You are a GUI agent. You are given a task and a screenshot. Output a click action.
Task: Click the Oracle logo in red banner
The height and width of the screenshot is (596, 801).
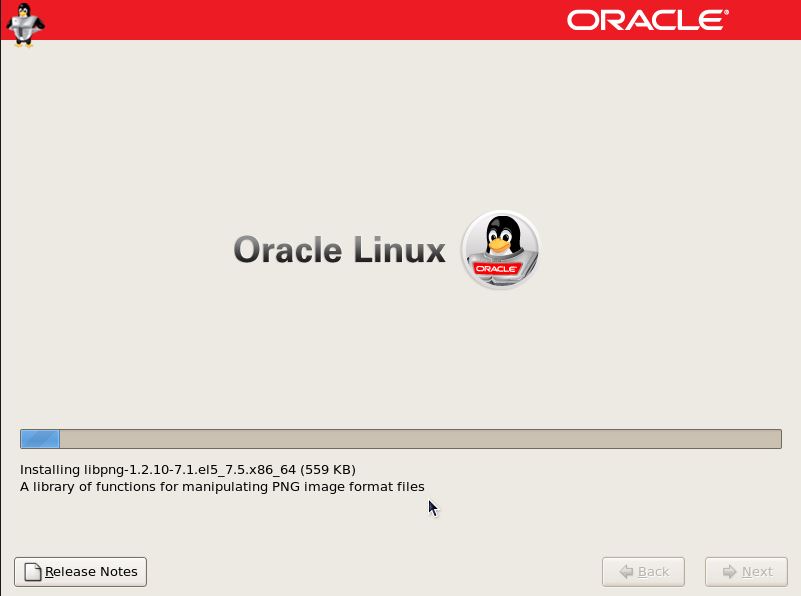click(x=647, y=20)
